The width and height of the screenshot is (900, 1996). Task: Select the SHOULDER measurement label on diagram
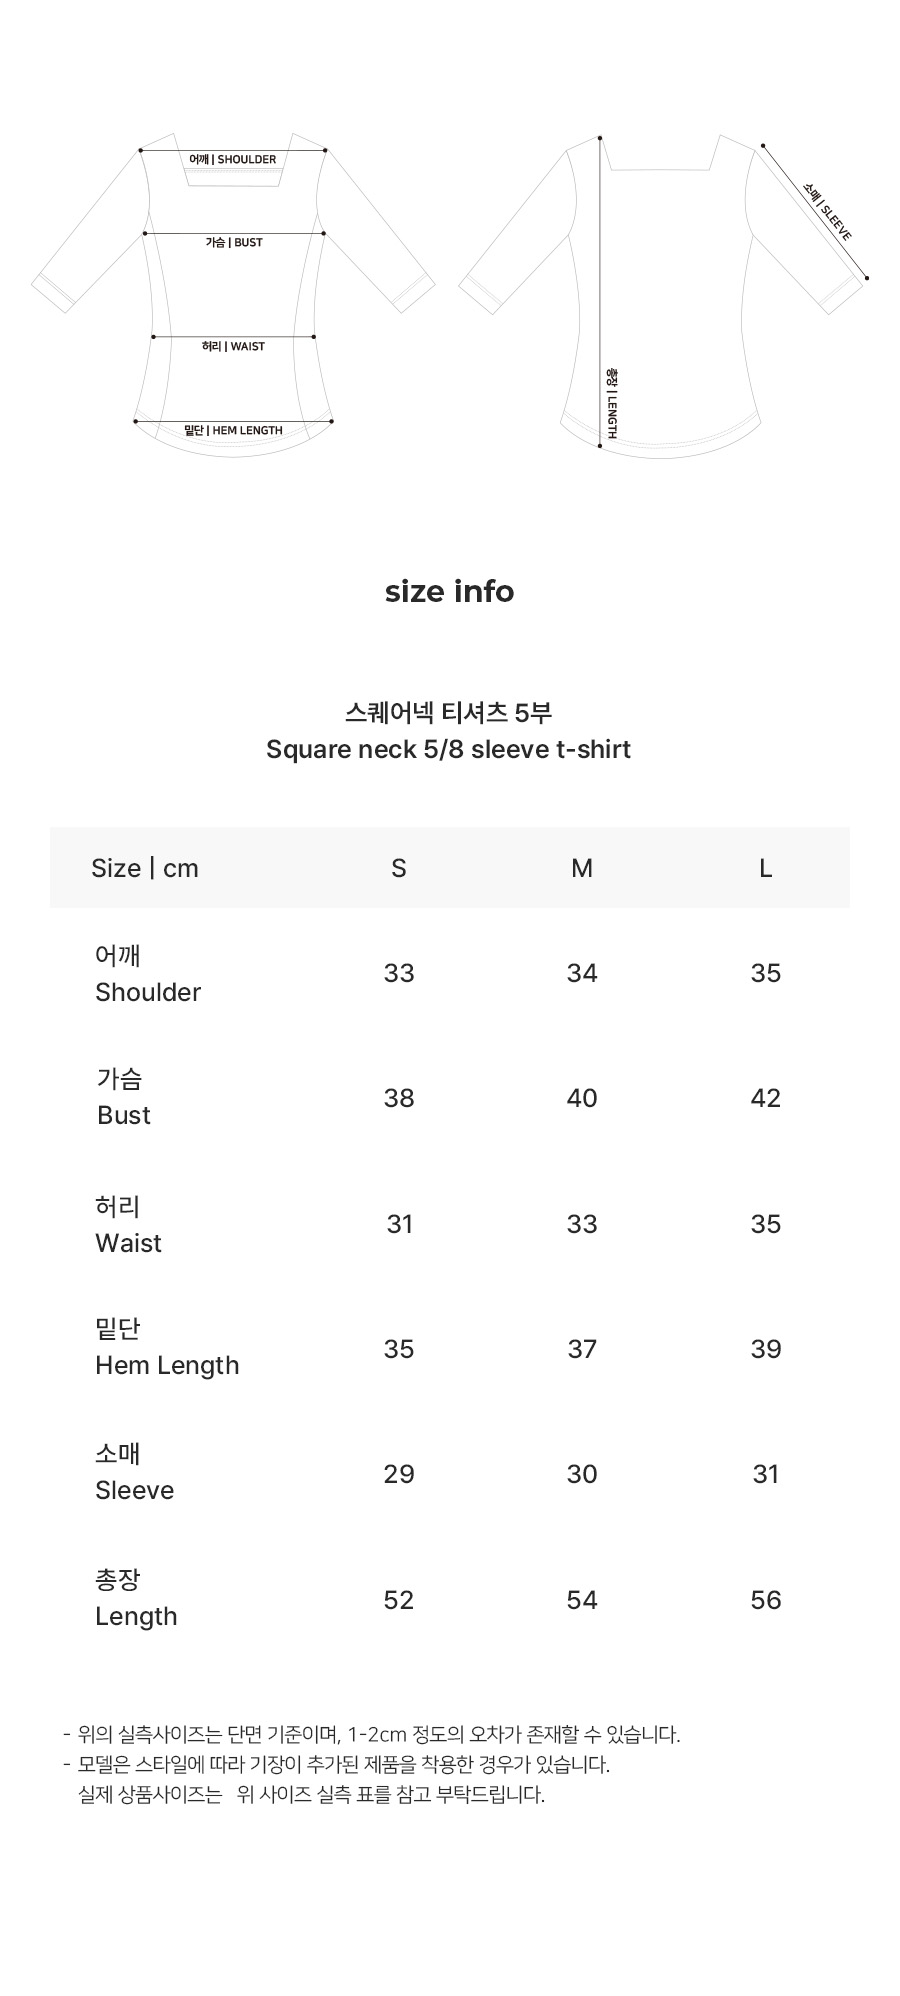[x=233, y=159]
